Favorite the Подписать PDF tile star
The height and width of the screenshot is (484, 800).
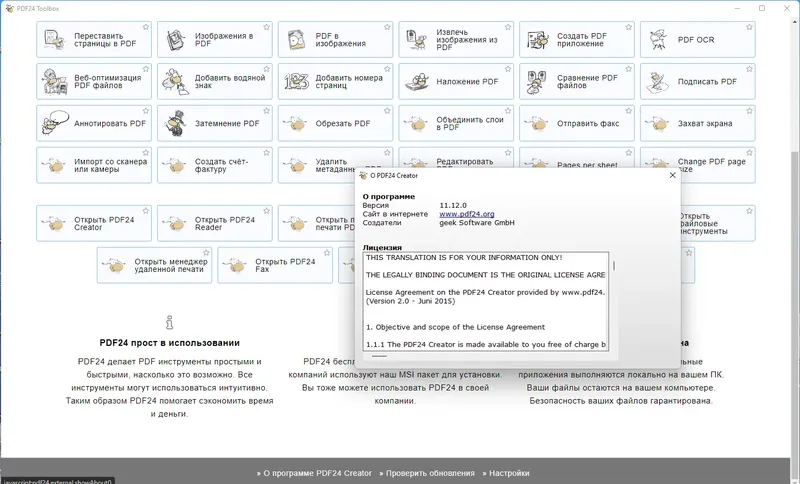[x=749, y=69]
